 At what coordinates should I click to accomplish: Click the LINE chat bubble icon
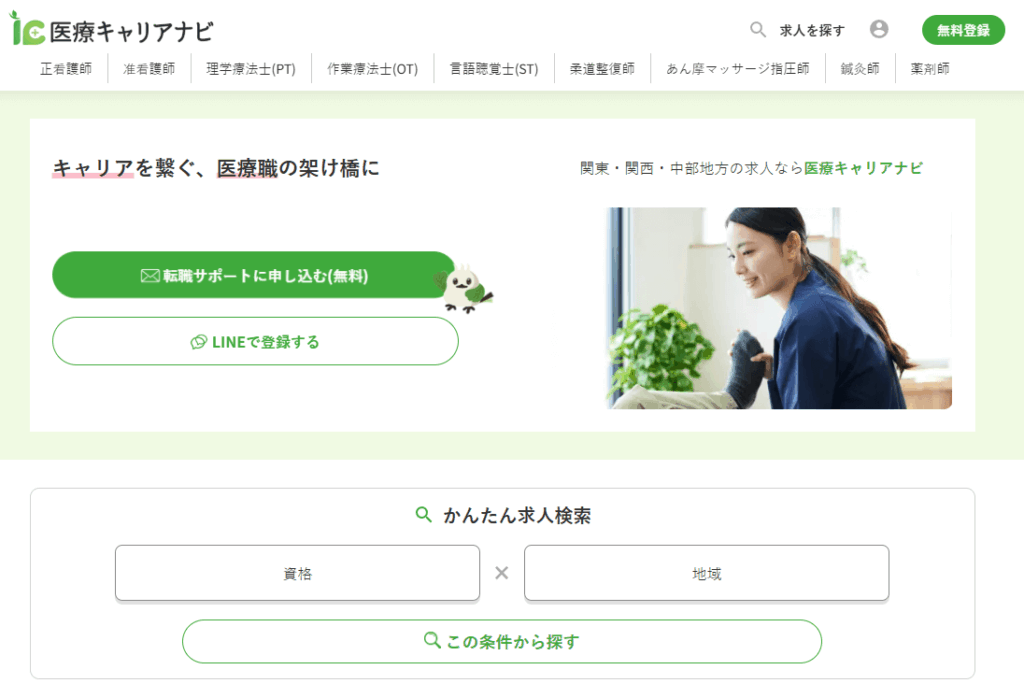[199, 342]
